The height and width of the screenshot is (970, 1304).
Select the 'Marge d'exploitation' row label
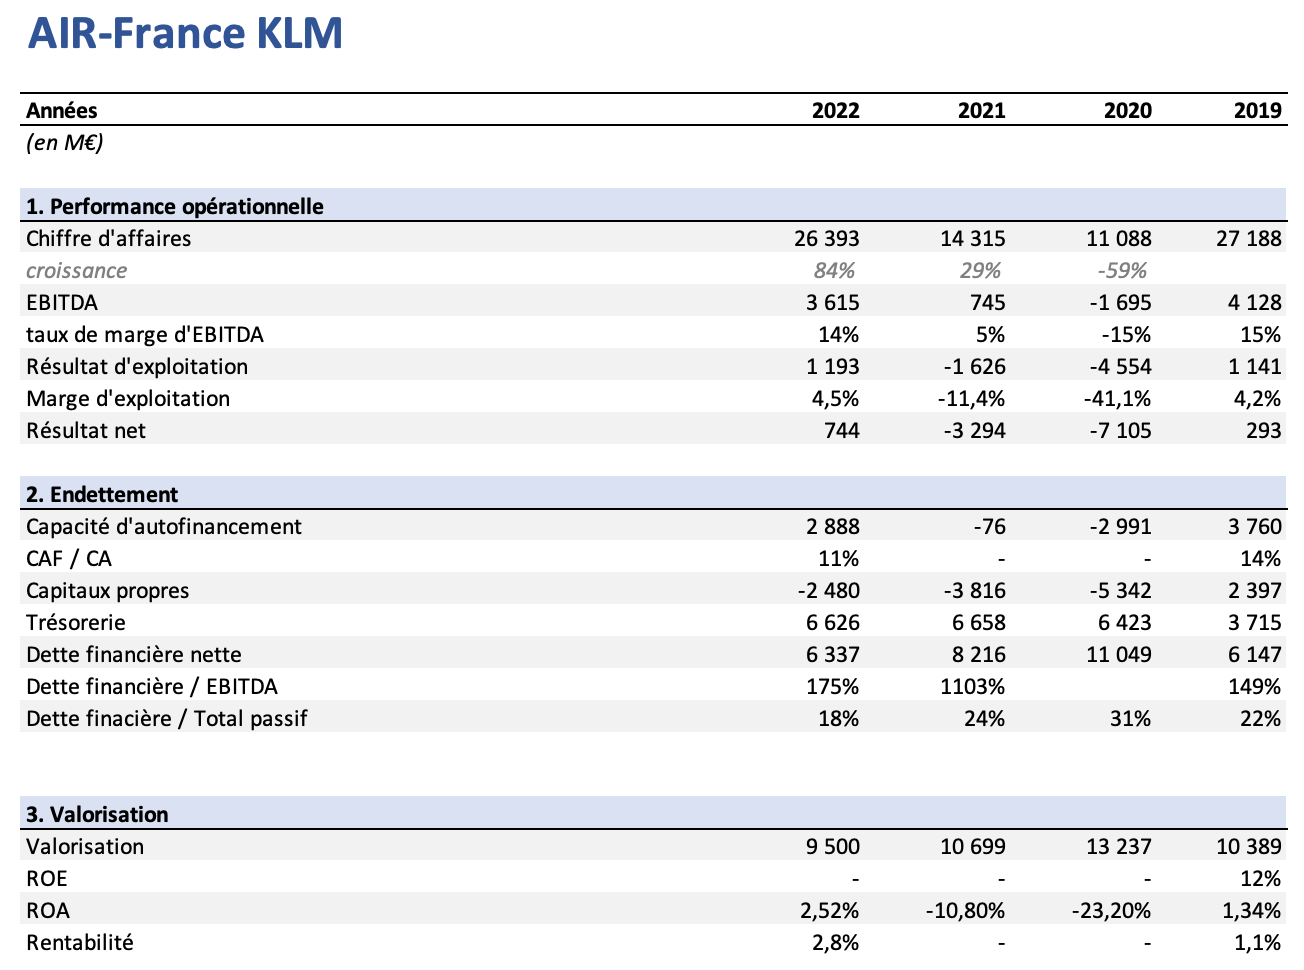pos(128,398)
